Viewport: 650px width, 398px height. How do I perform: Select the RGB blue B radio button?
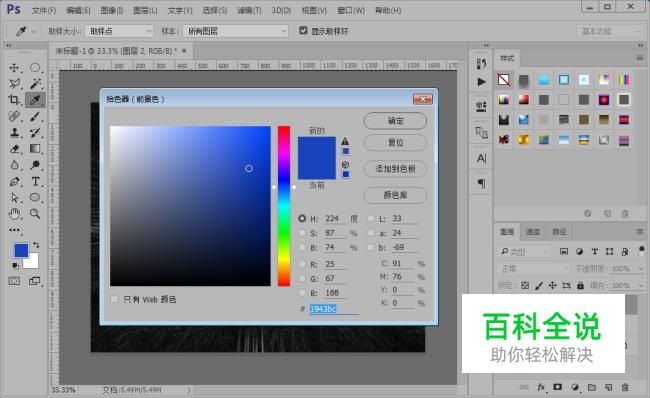tap(302, 293)
